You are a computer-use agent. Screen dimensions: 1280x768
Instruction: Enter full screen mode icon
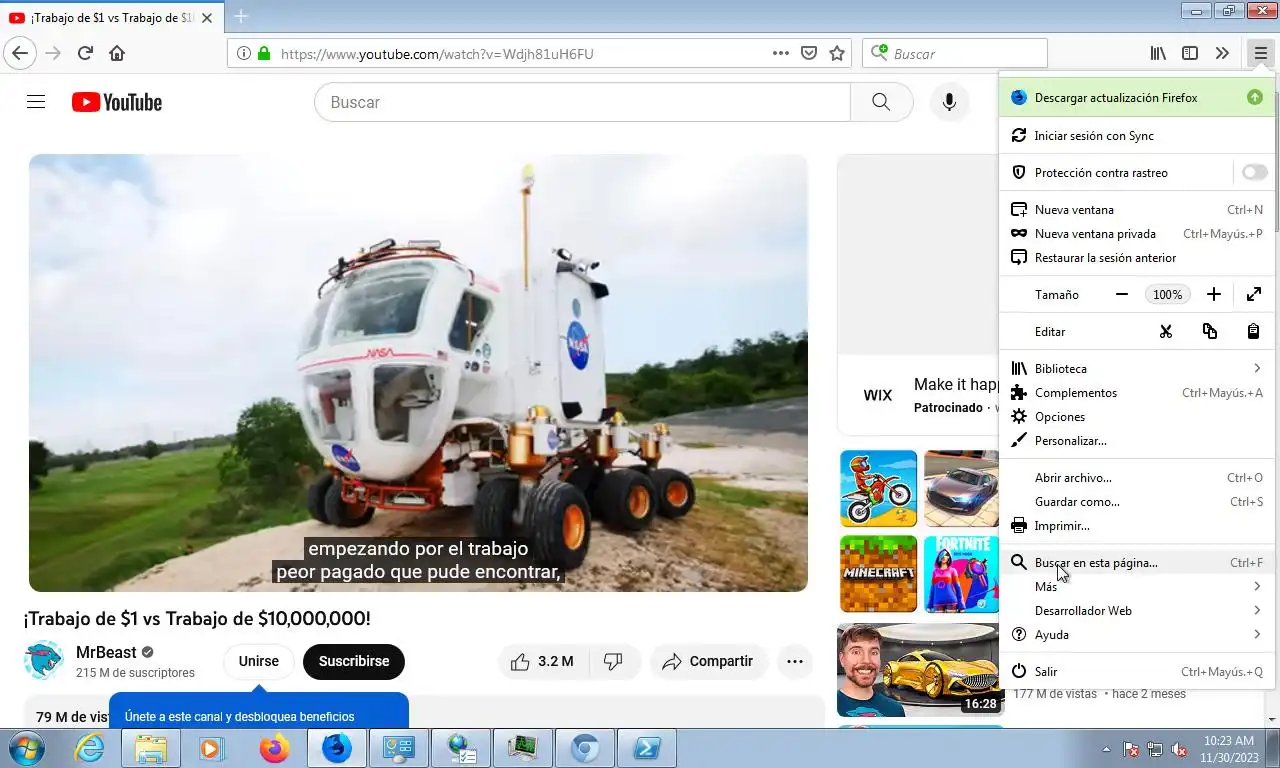[1254, 294]
